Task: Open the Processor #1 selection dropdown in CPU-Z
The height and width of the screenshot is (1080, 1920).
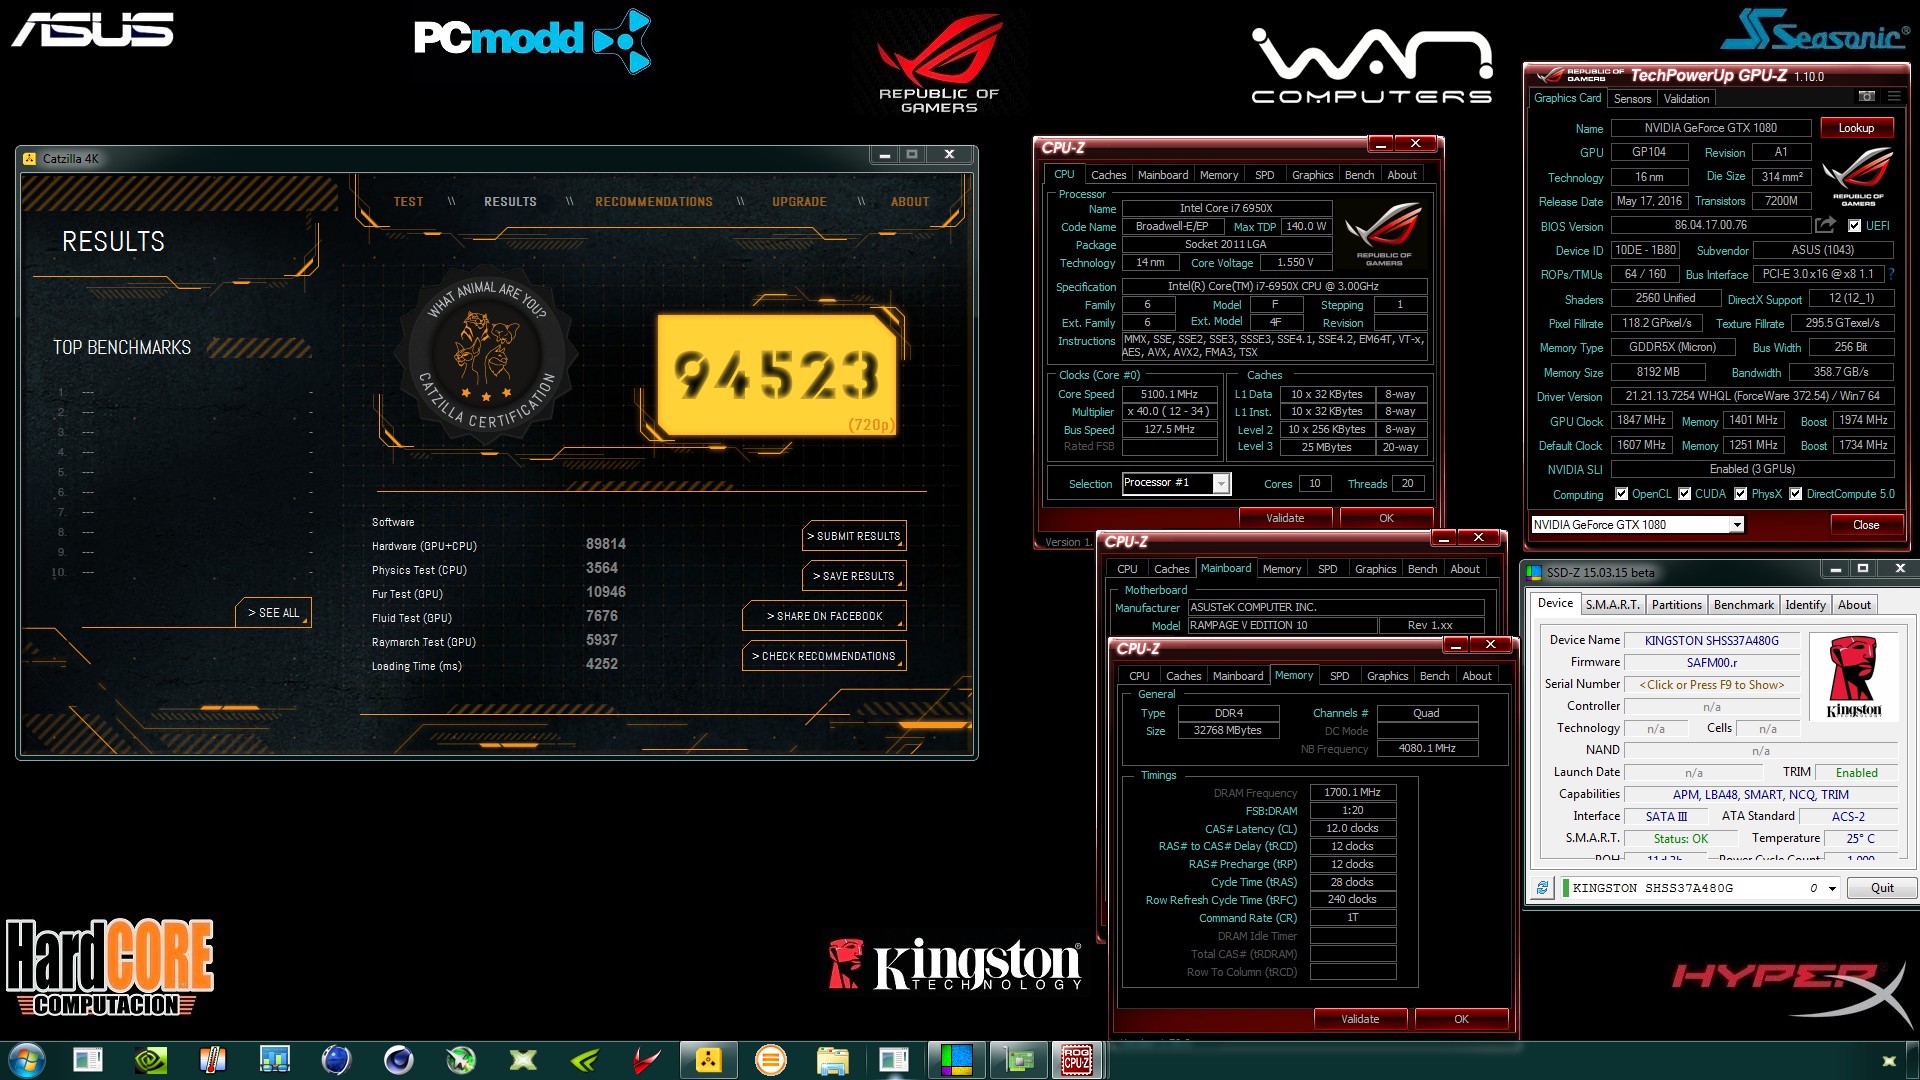Action: 1220,484
